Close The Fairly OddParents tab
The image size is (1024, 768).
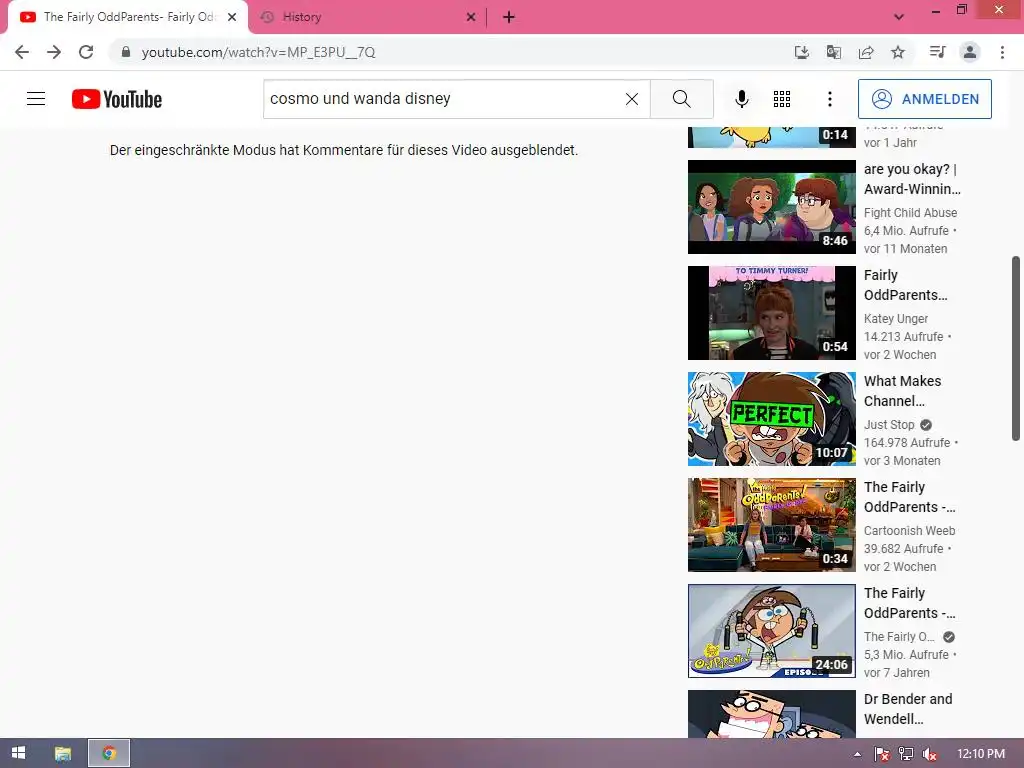(x=232, y=17)
